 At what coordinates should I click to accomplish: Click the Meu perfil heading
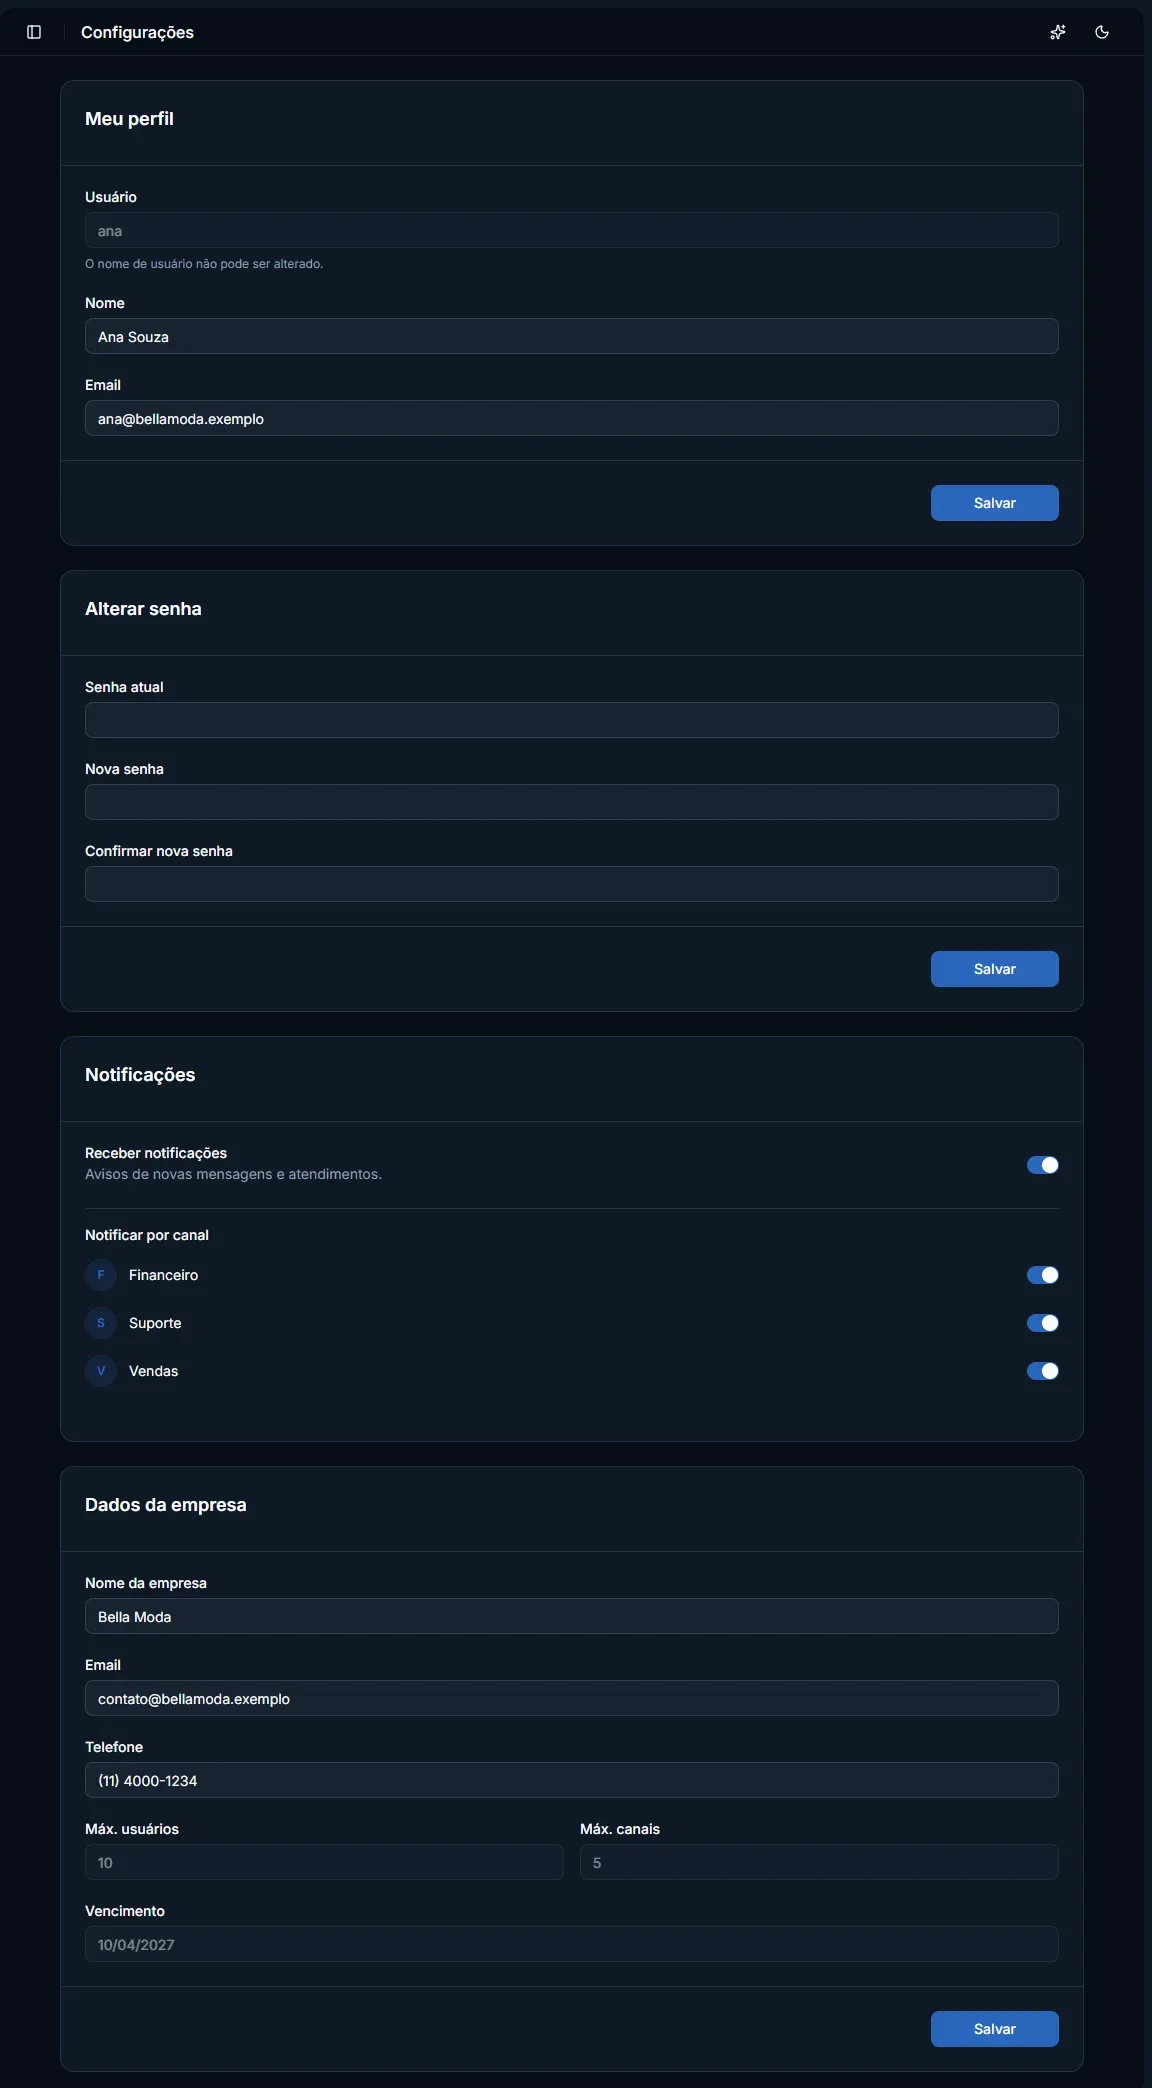[x=129, y=119]
